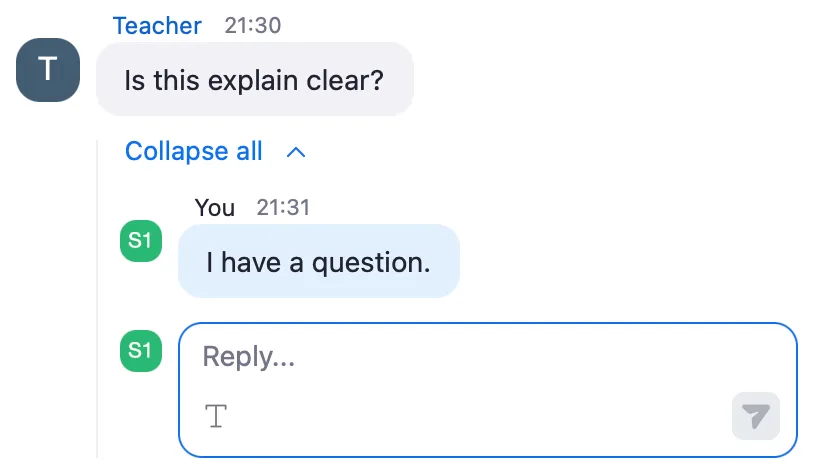830x474 pixels.
Task: Click the word "explain" in Teacher's message
Action: [254, 80]
